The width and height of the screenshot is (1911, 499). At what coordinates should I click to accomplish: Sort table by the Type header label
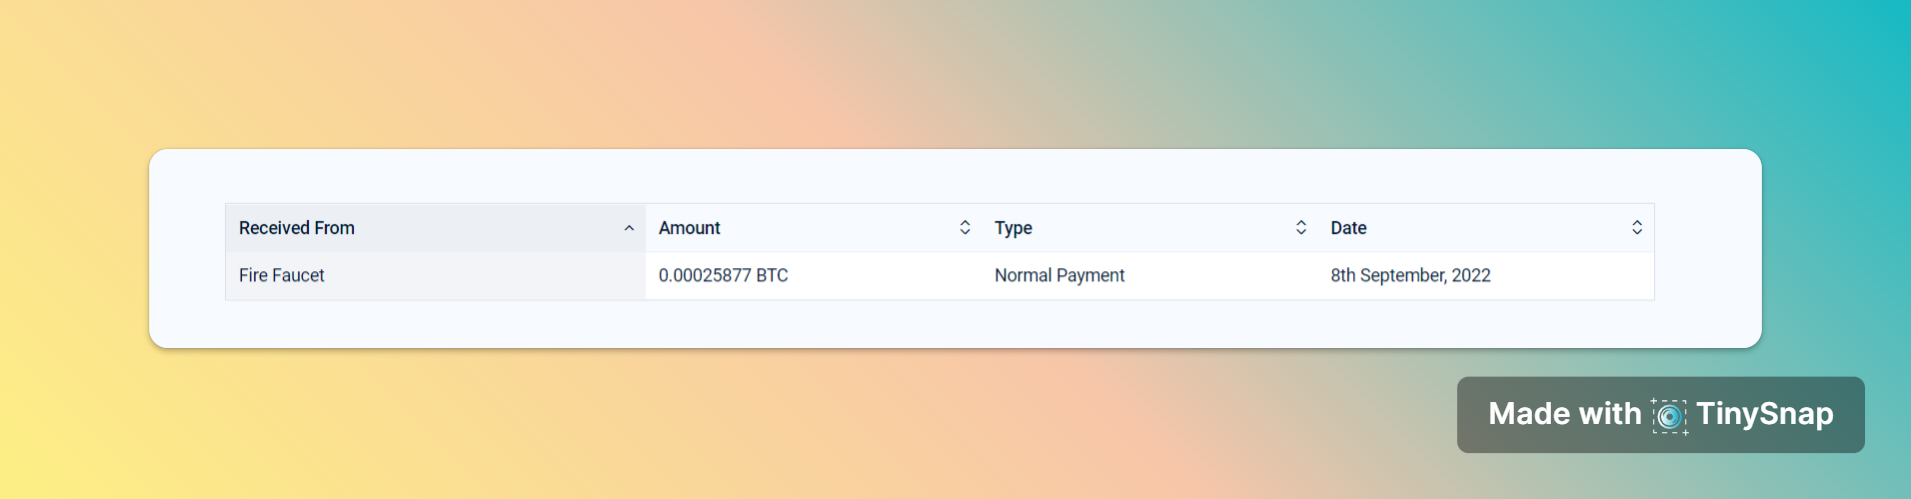pos(1013,228)
